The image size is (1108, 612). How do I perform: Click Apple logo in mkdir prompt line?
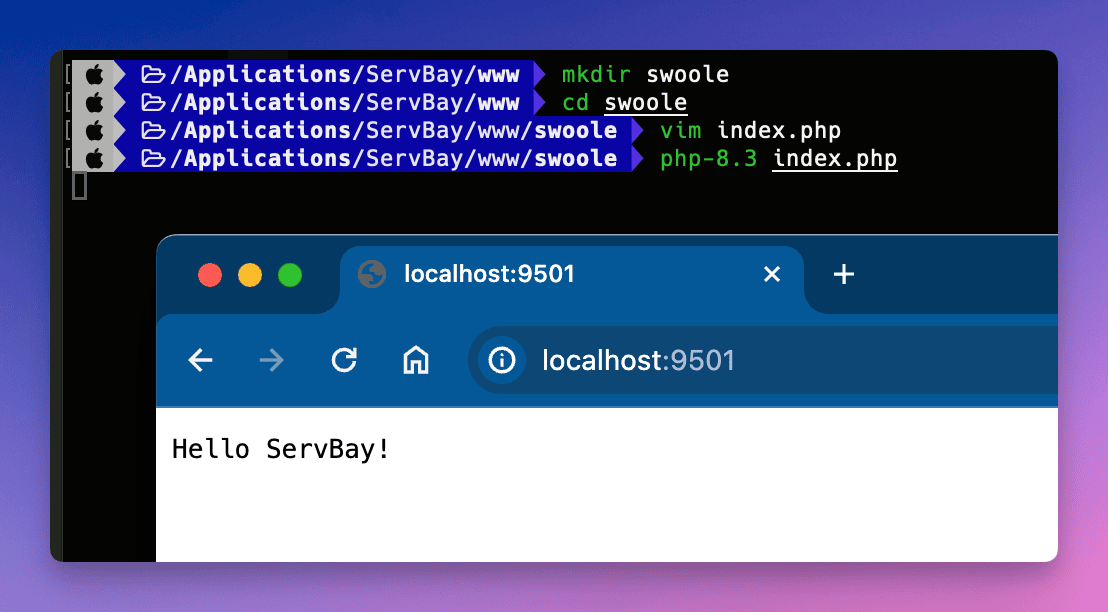[x=95, y=74]
